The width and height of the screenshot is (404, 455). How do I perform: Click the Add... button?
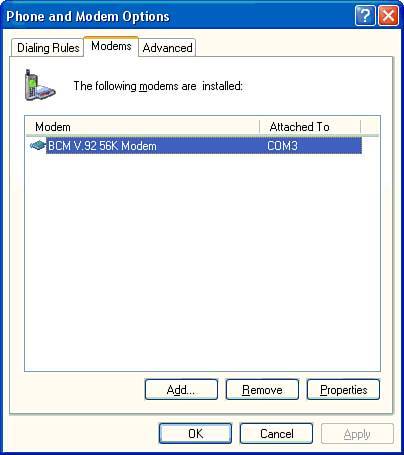tap(181, 389)
